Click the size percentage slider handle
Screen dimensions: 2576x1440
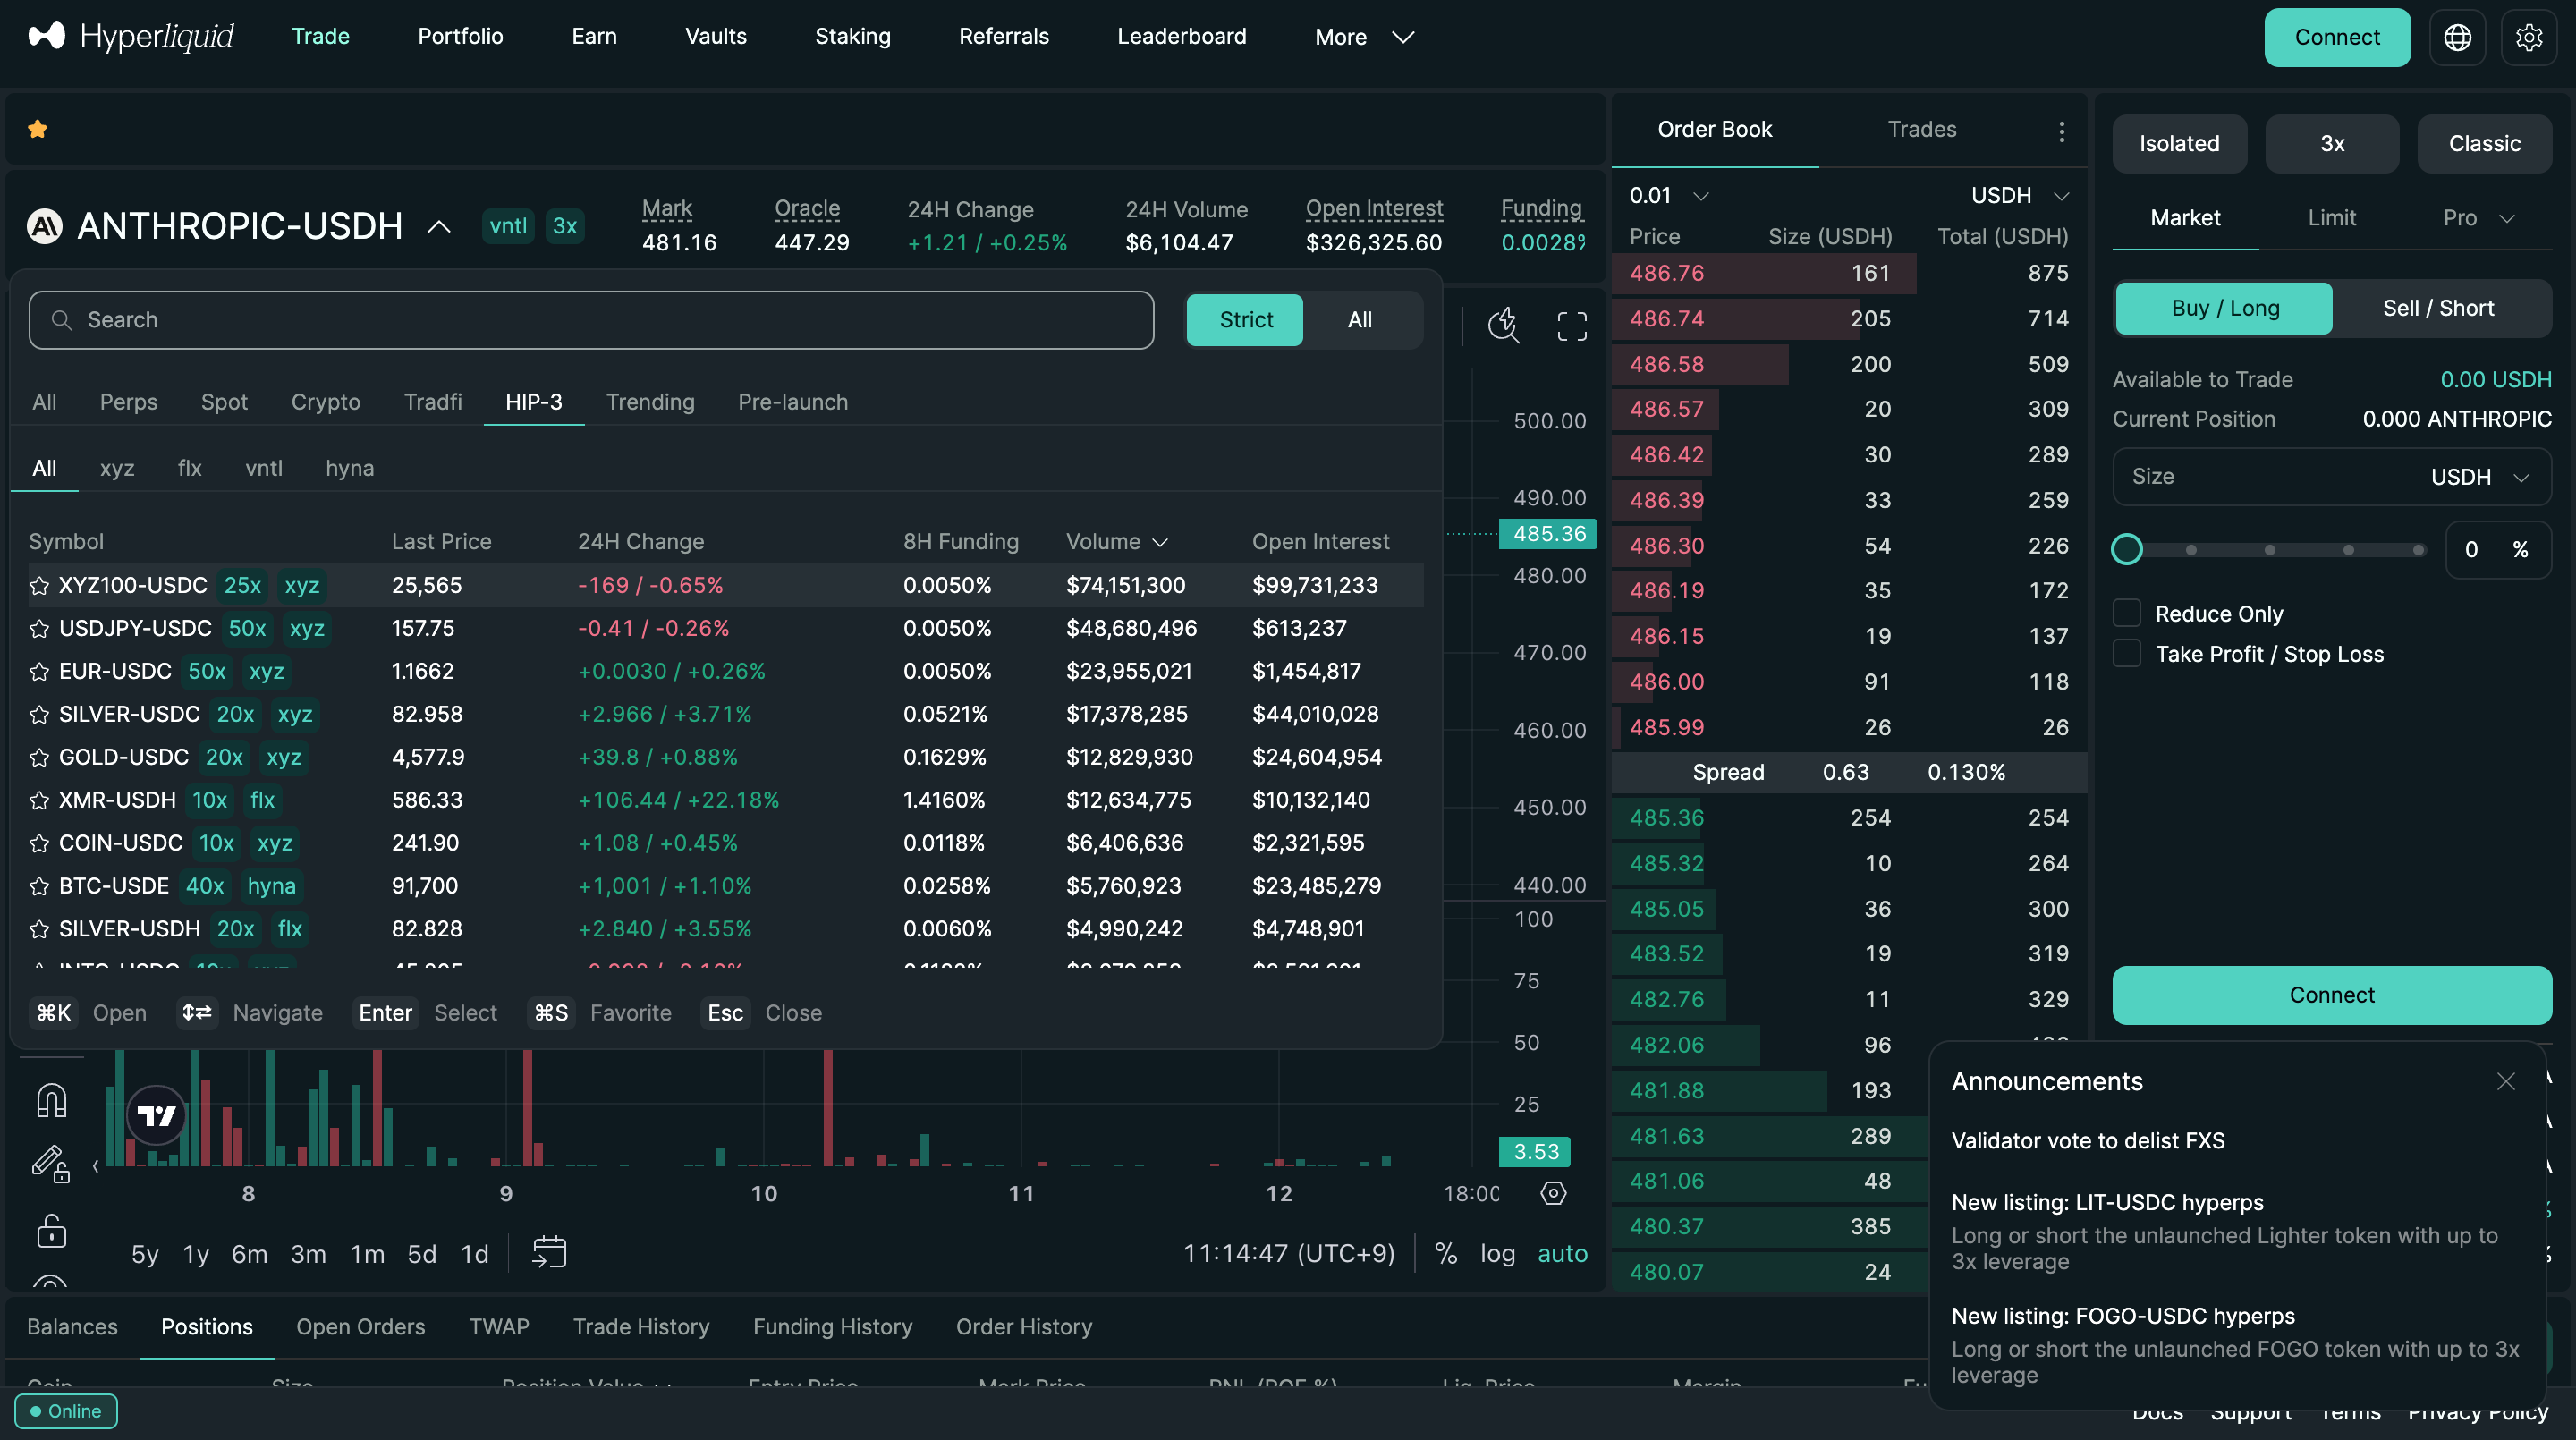pos(2127,549)
